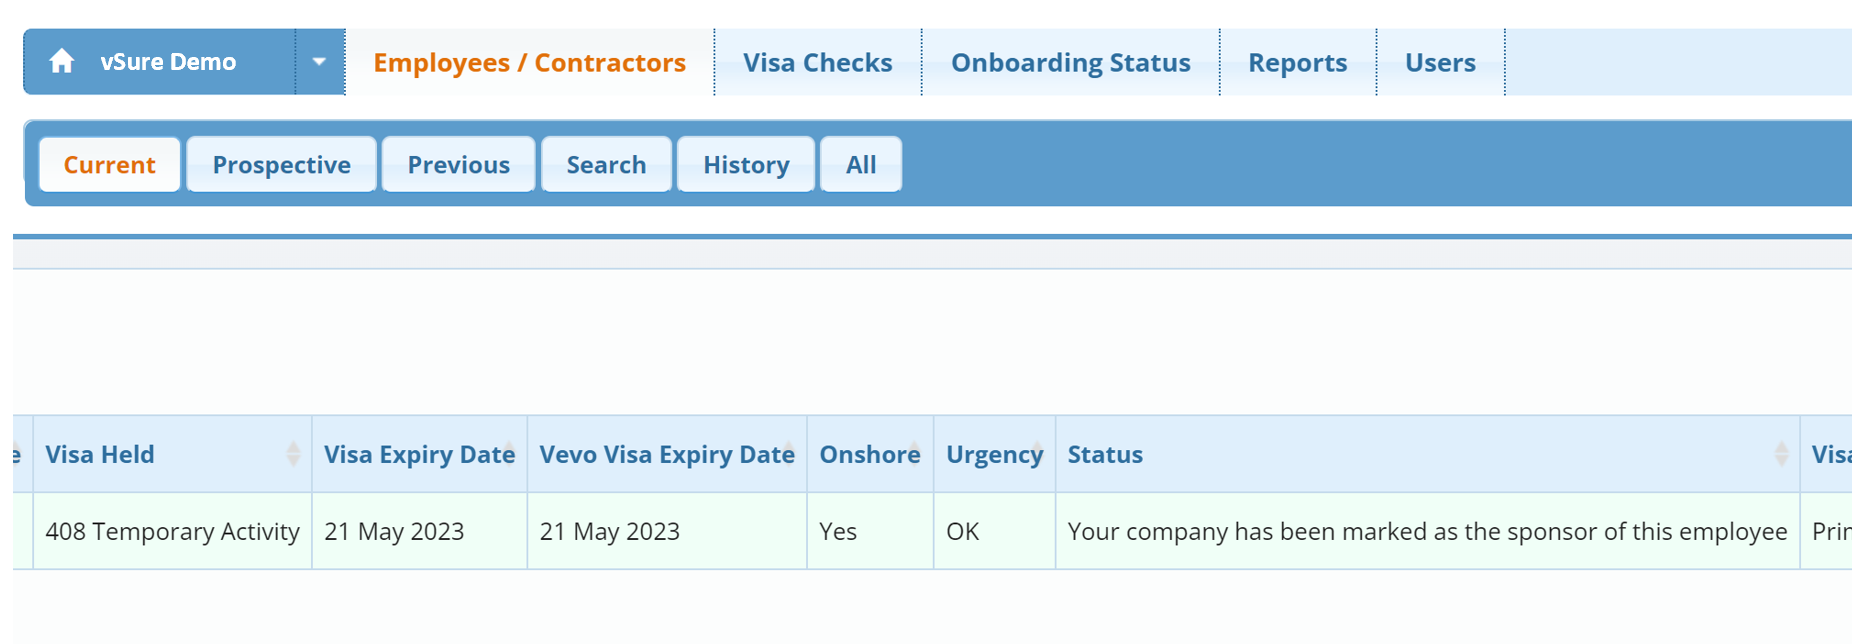This screenshot has width=1852, height=644.
Task: Open the History view
Action: pos(746,165)
